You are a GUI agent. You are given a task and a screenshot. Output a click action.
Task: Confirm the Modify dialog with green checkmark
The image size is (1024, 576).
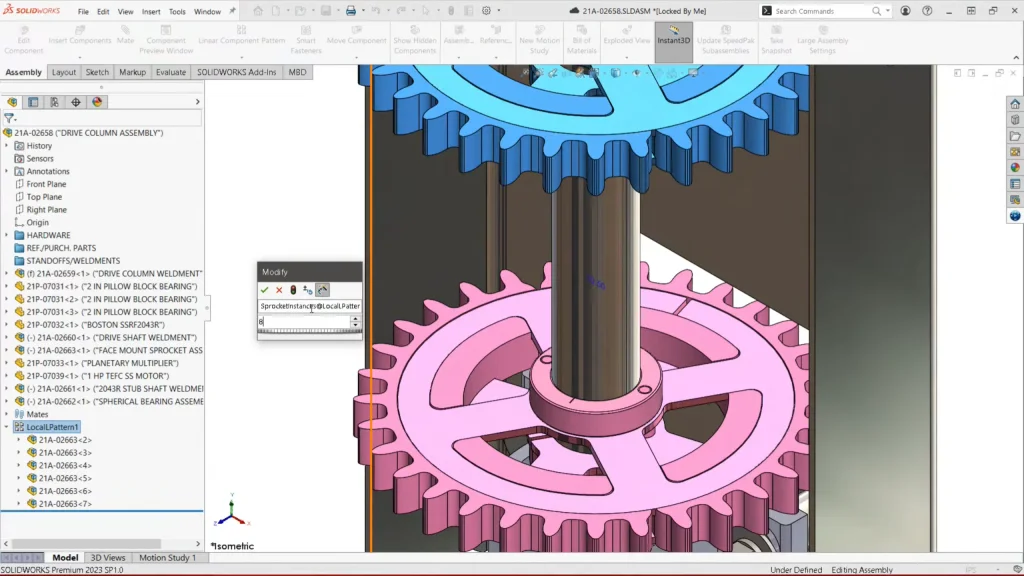(265, 290)
